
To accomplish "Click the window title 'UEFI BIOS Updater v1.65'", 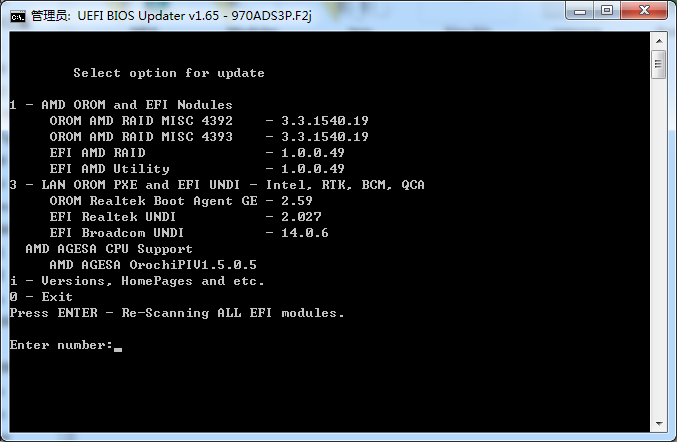I will pyautogui.click(x=149, y=16).
